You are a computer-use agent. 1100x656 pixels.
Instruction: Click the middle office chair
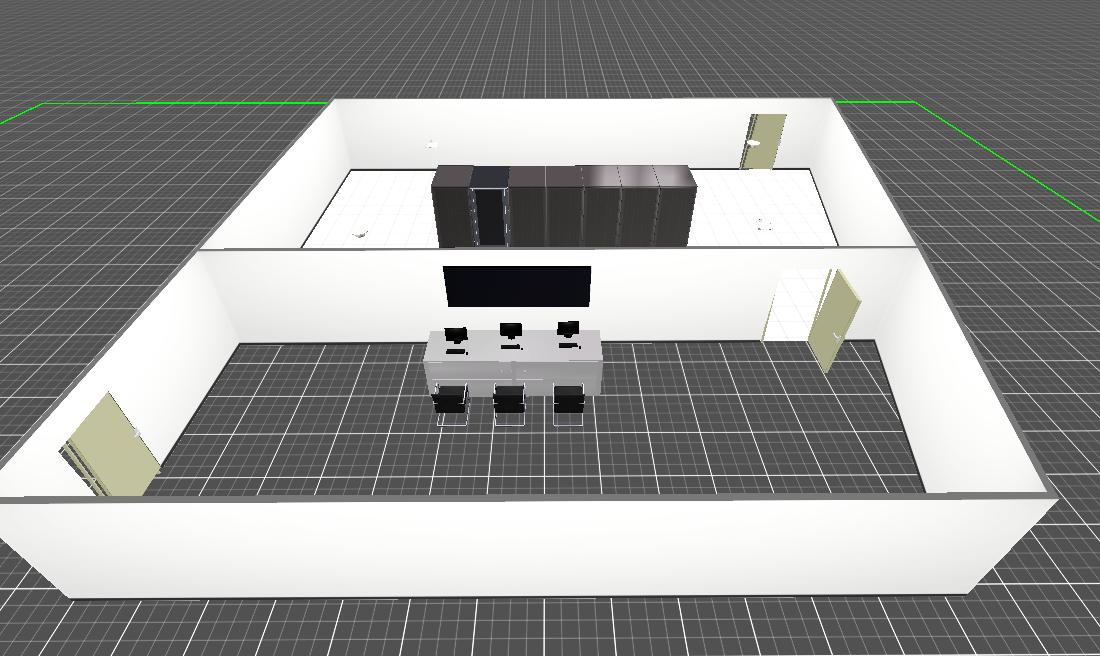(508, 402)
